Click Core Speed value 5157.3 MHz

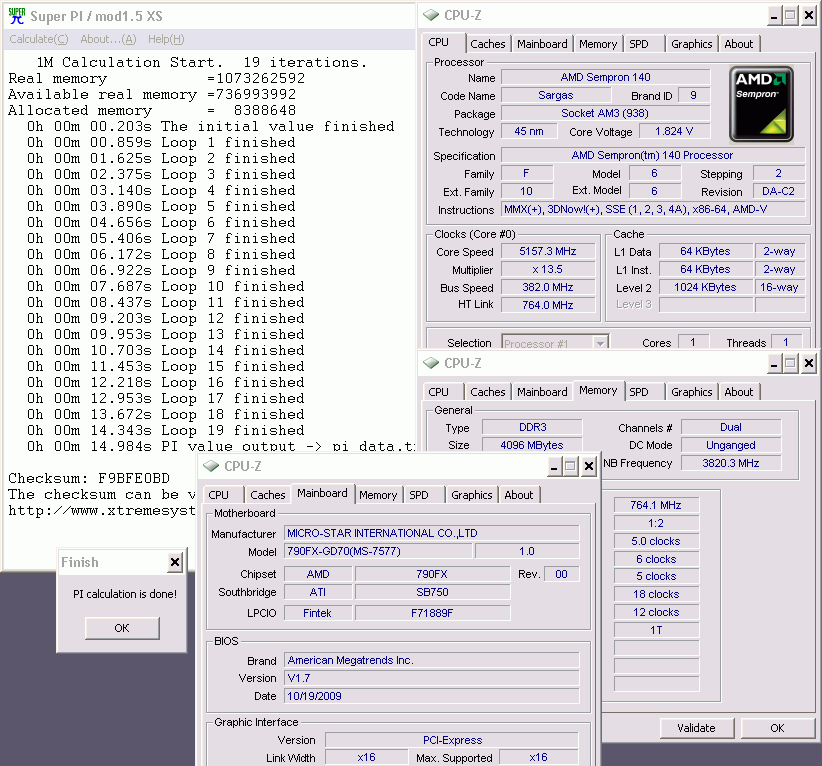[x=548, y=252]
